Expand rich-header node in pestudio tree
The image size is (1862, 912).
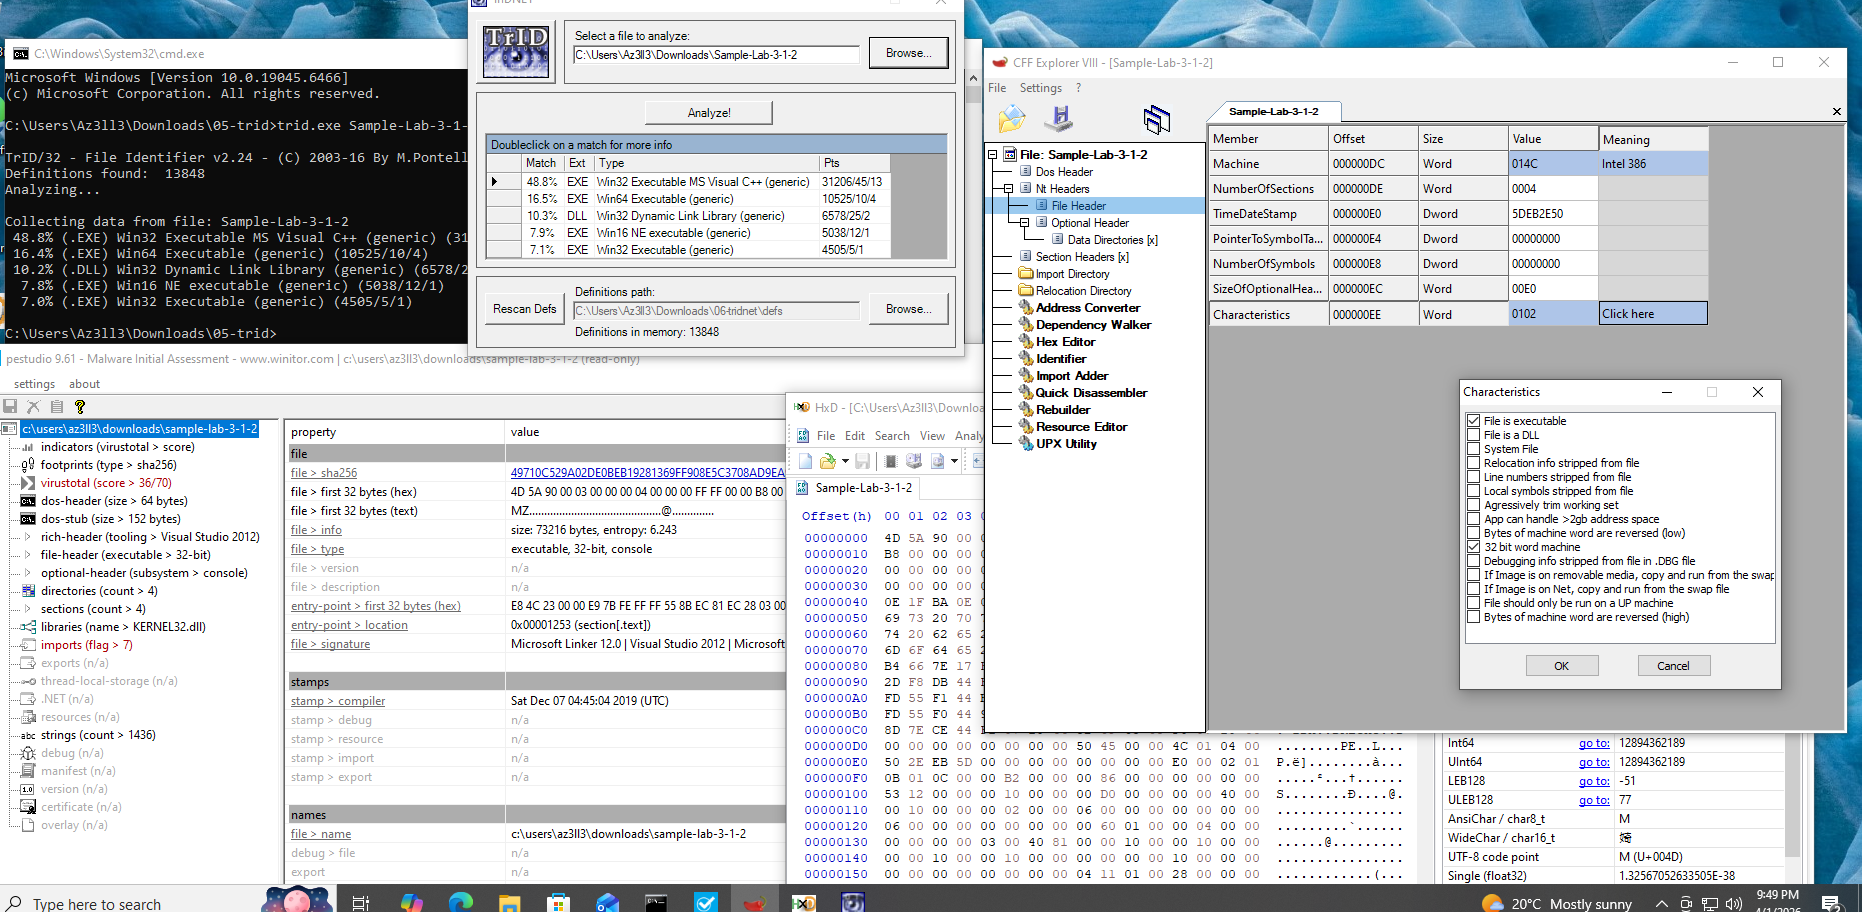(28, 537)
